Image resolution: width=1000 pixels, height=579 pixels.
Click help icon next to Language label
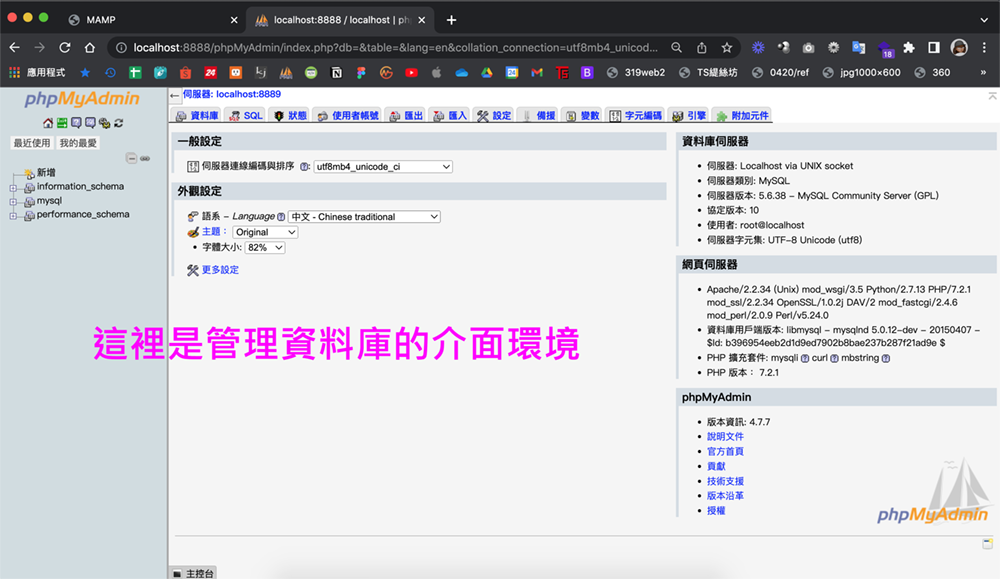pyautogui.click(x=281, y=217)
